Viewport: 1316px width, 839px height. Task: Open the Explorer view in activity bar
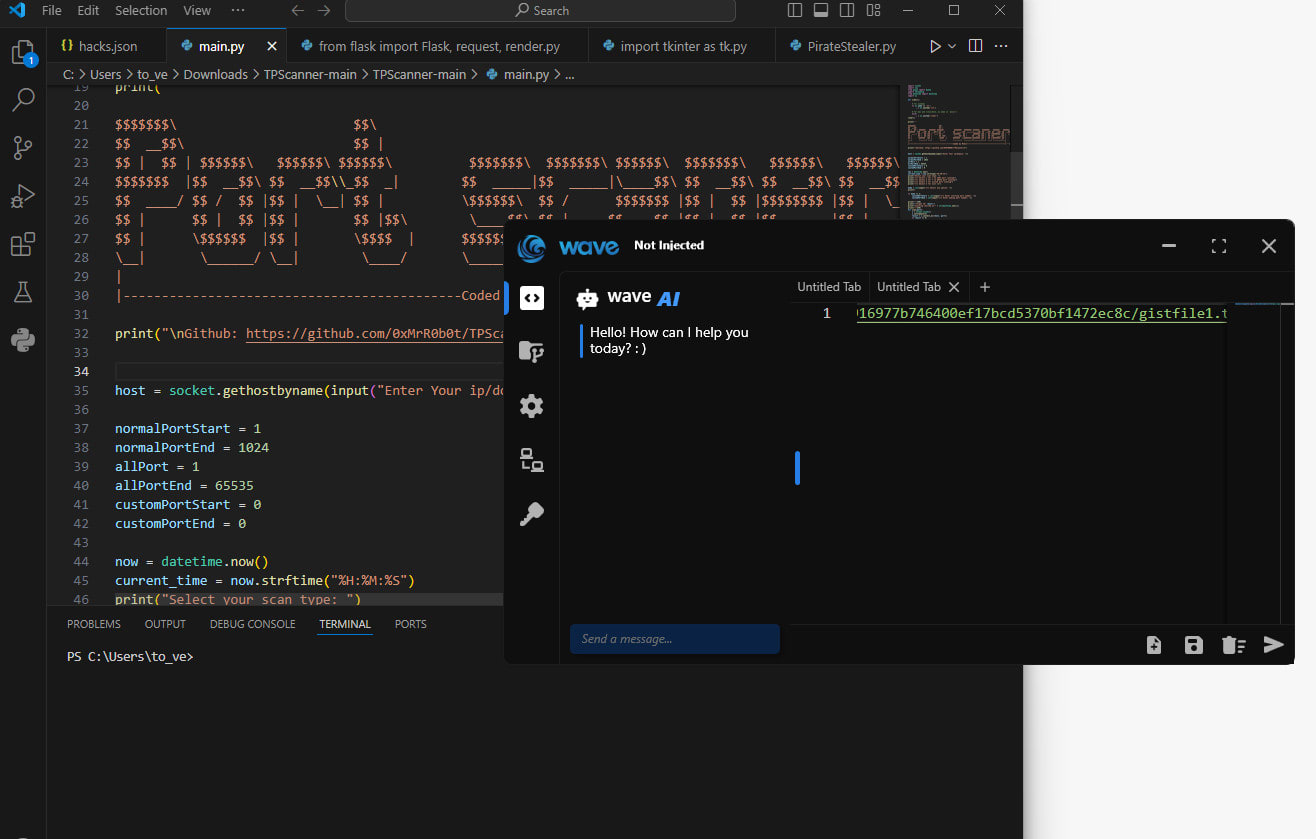point(22,52)
